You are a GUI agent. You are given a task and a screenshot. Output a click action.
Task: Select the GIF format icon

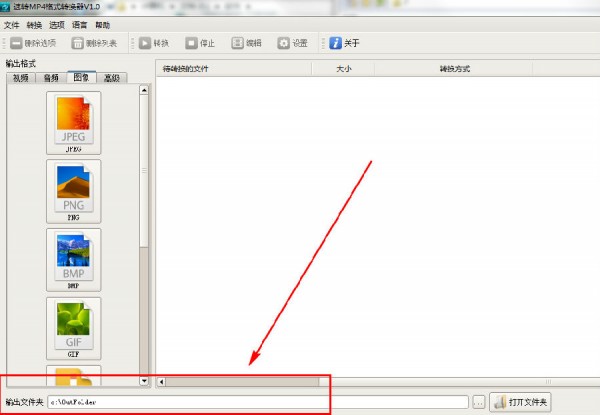pyautogui.click(x=73, y=325)
